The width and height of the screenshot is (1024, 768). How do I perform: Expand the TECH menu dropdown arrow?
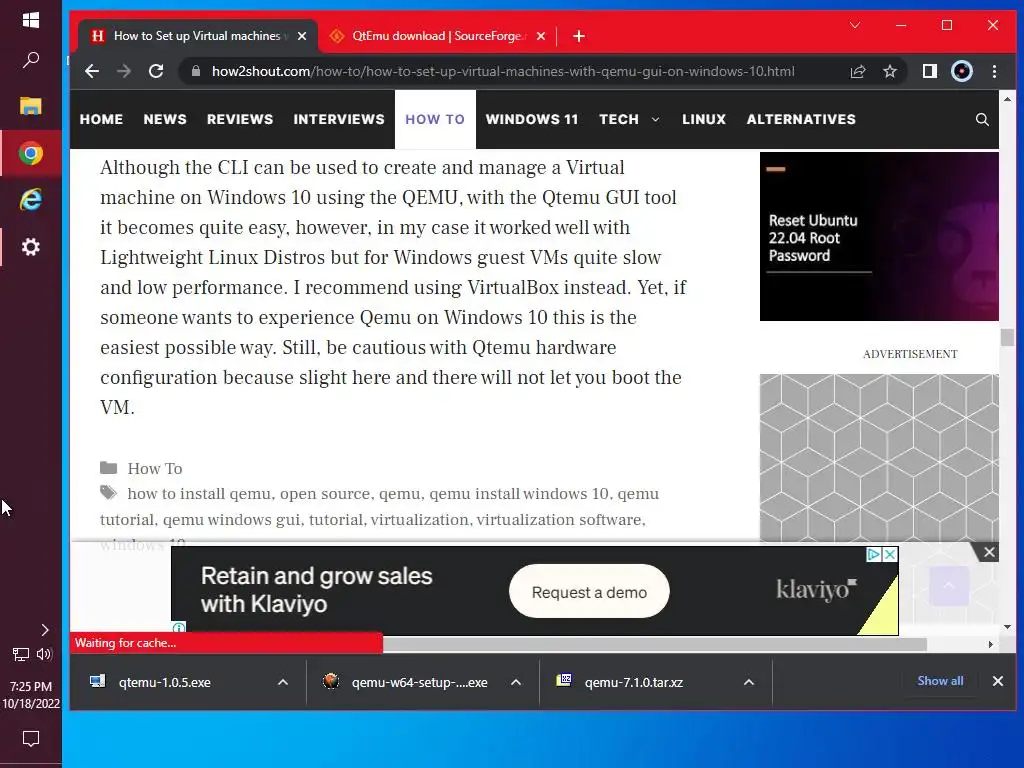tap(656, 120)
